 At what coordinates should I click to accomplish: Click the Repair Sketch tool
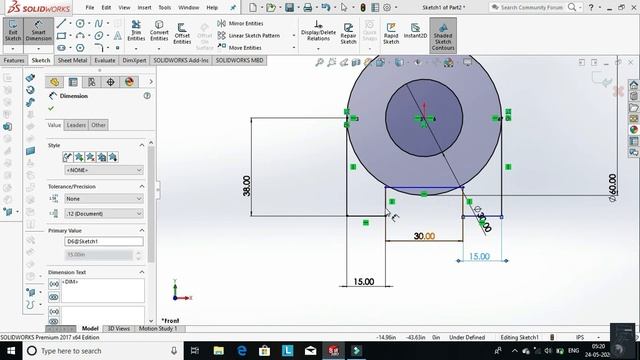348,33
